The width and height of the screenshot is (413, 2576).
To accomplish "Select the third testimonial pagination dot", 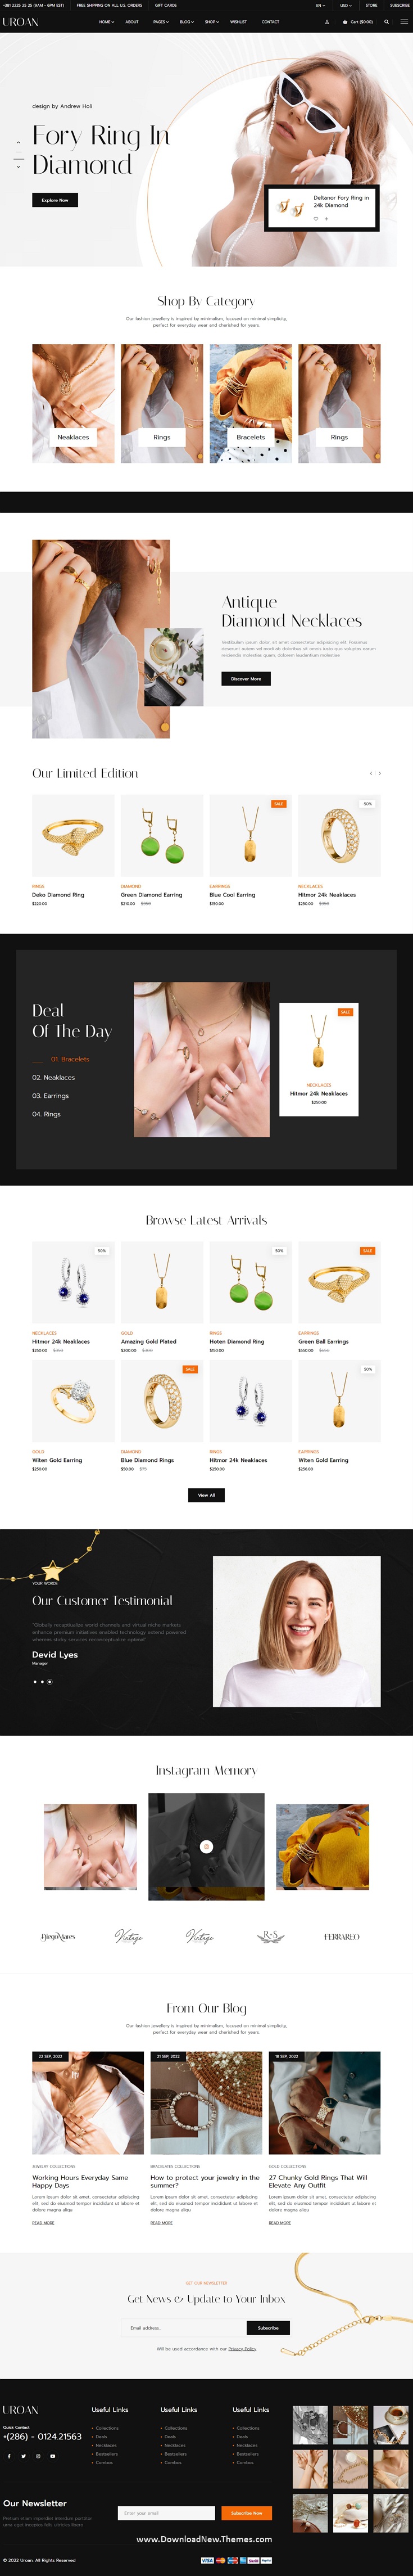I will pos(50,1681).
